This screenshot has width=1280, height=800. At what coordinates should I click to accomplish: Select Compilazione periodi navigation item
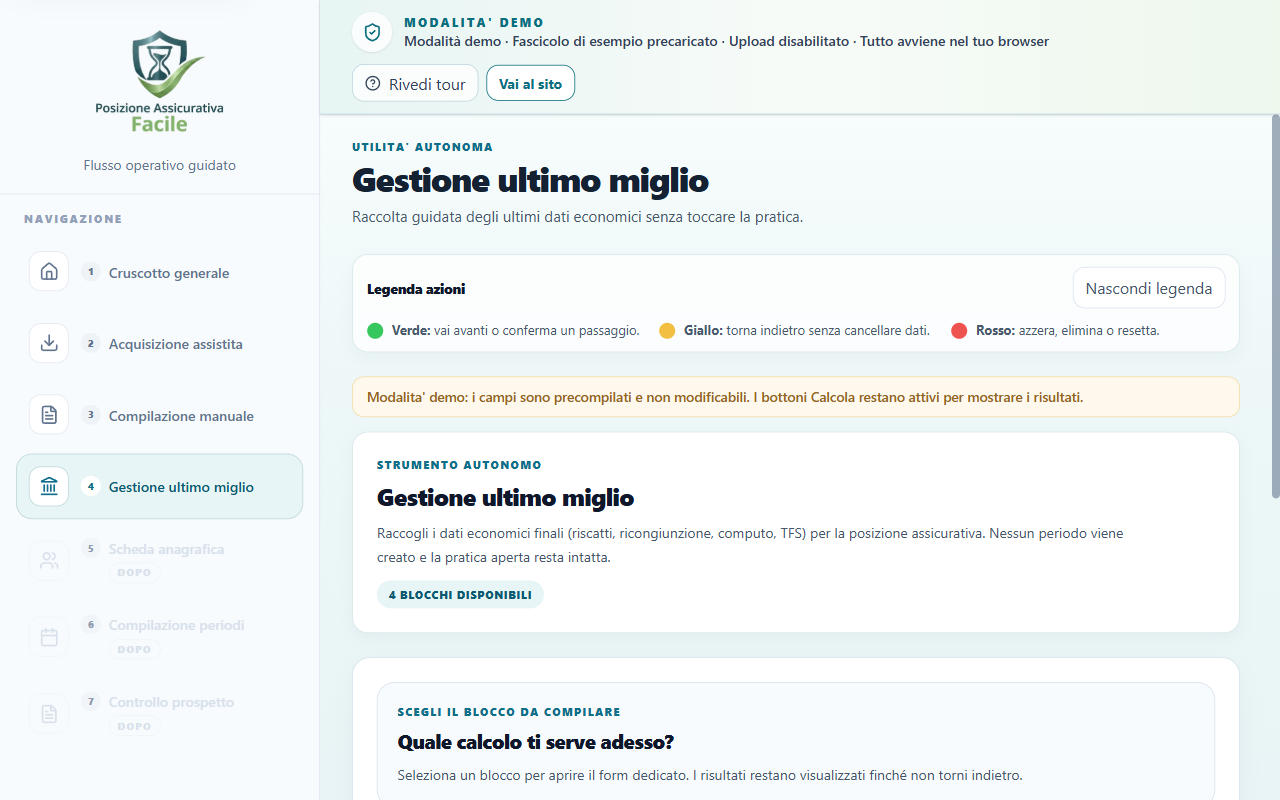159,637
